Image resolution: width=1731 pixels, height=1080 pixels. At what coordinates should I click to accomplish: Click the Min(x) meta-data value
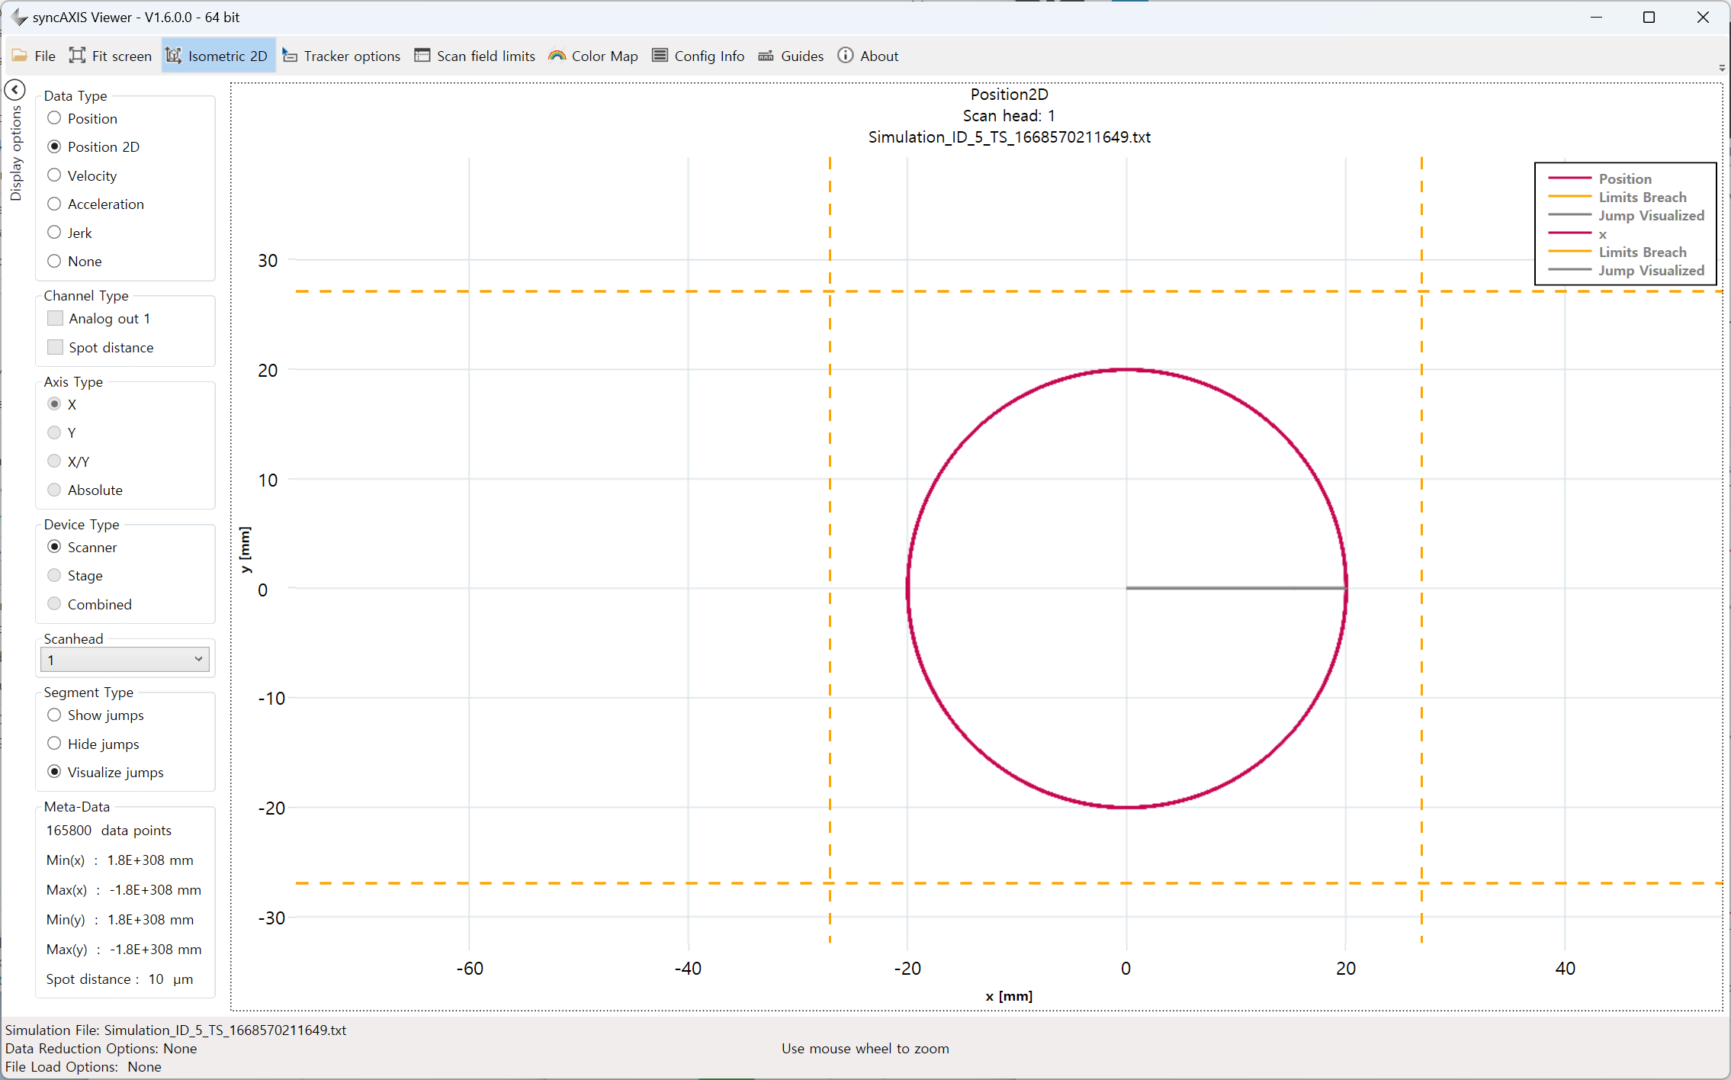tap(150, 860)
